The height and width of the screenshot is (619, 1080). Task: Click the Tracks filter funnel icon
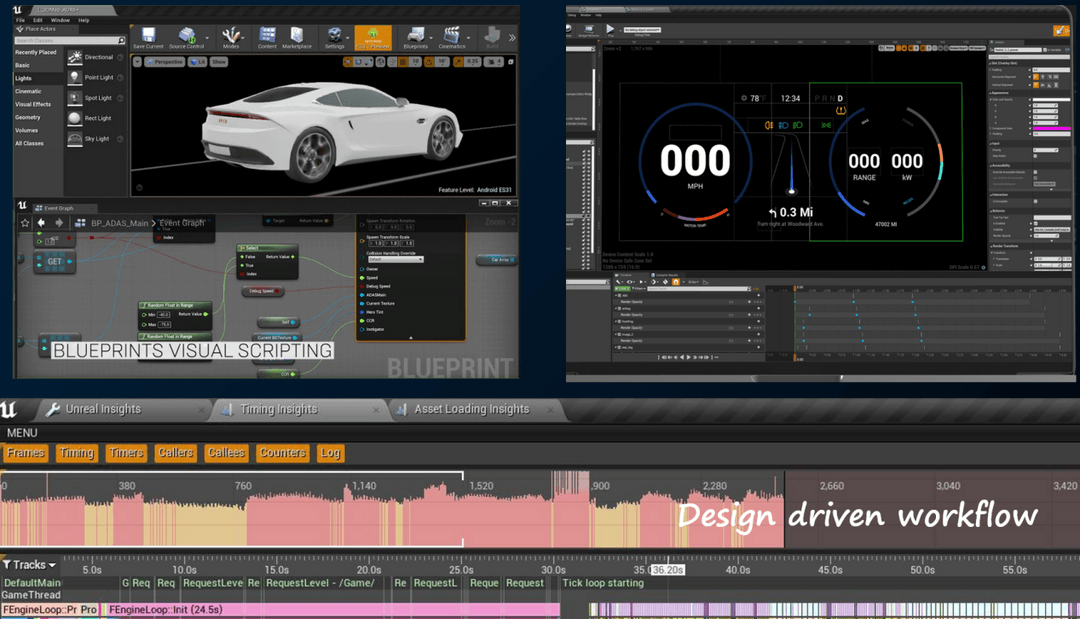click(7, 565)
